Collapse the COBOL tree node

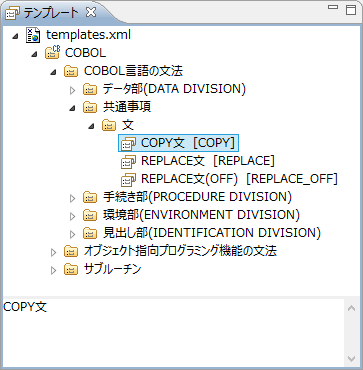click(x=34, y=54)
